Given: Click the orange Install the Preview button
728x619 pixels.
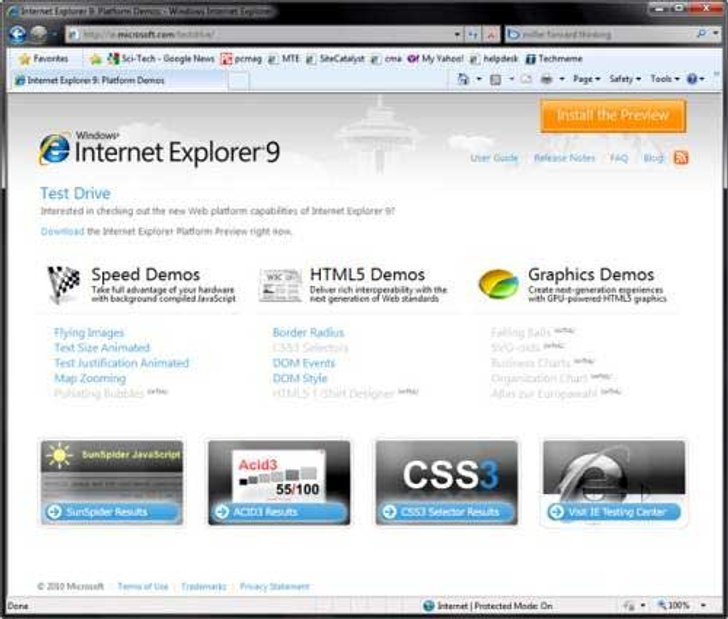Looking at the screenshot, I should [613, 115].
